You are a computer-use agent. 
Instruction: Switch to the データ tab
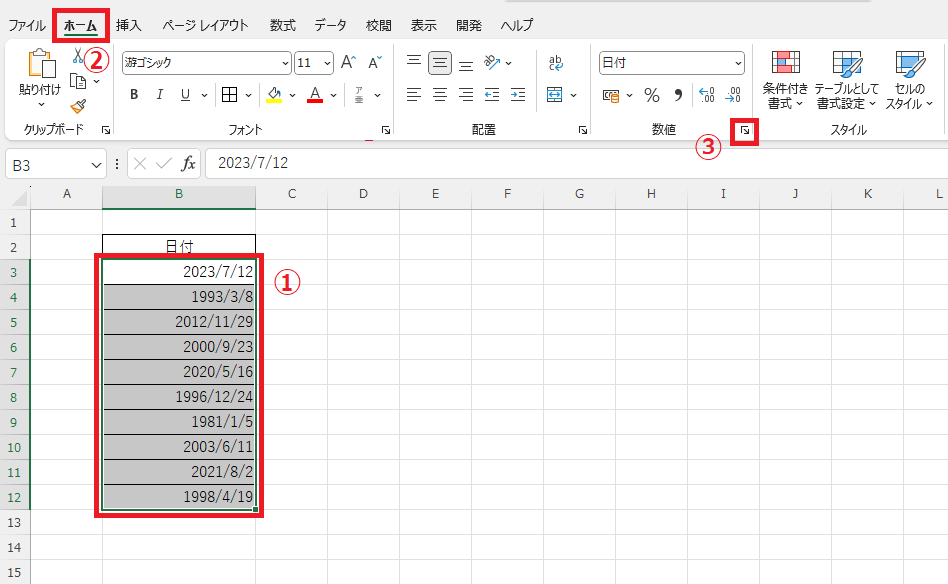[330, 25]
